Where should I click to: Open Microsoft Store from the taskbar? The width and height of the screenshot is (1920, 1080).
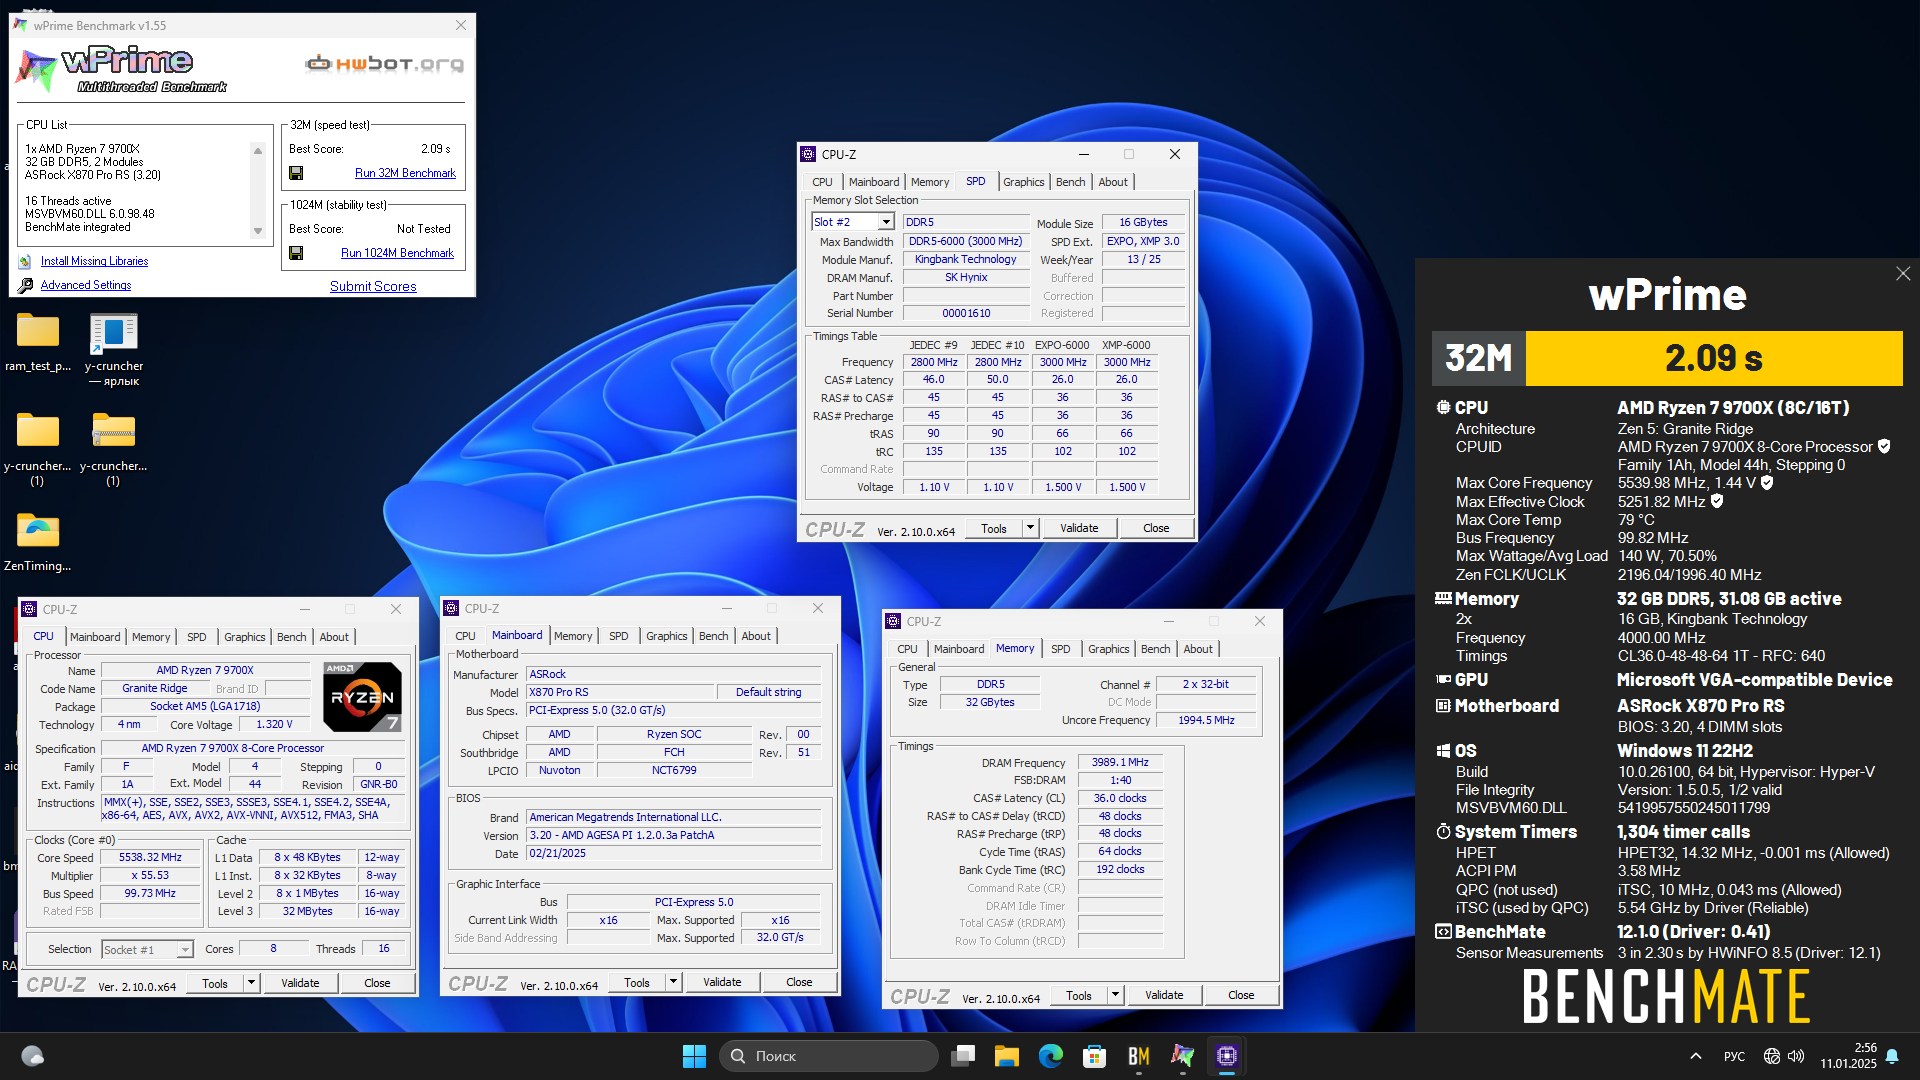click(1095, 1056)
